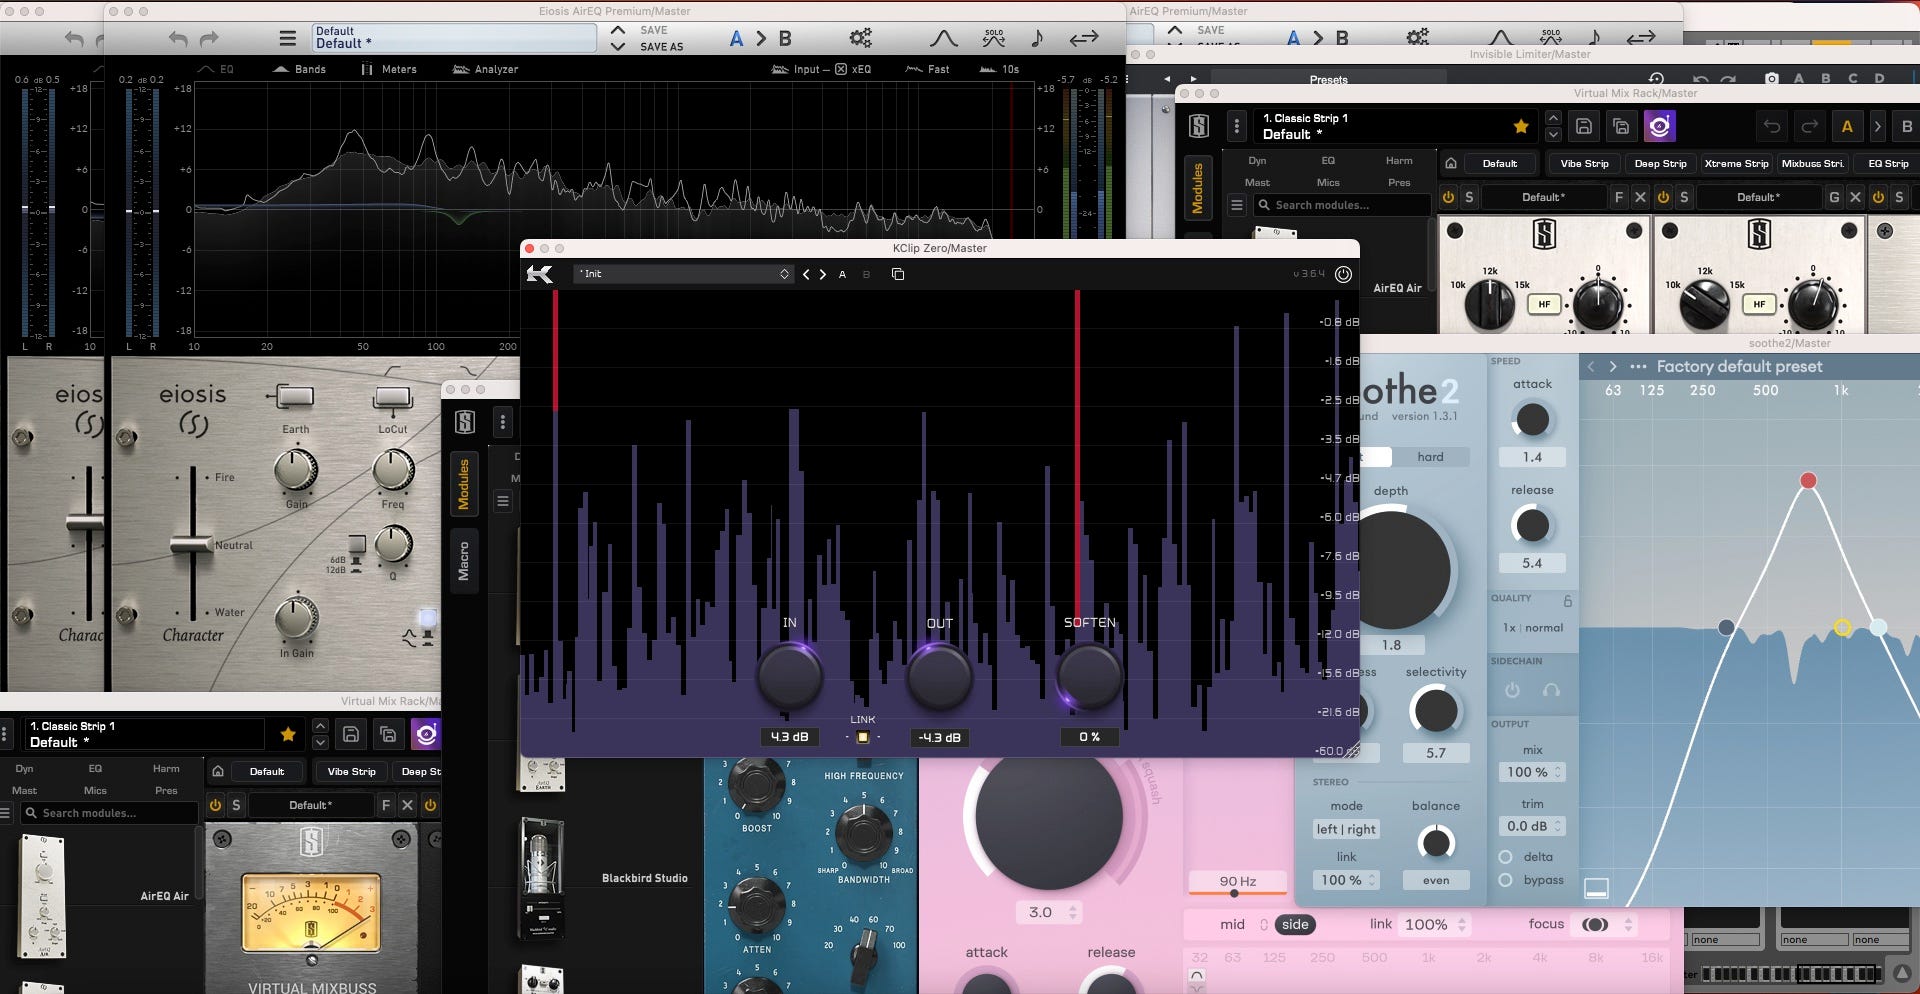Click the bell-curve icon in front AirEQ toolbar
This screenshot has height=994, width=1920.
943,39
